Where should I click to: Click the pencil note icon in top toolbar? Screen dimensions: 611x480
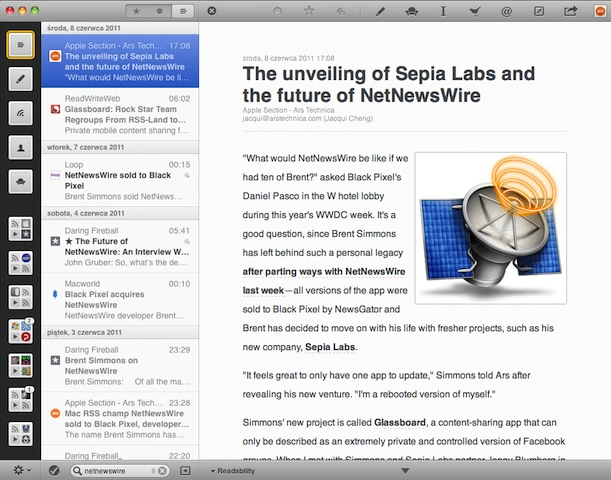380,11
